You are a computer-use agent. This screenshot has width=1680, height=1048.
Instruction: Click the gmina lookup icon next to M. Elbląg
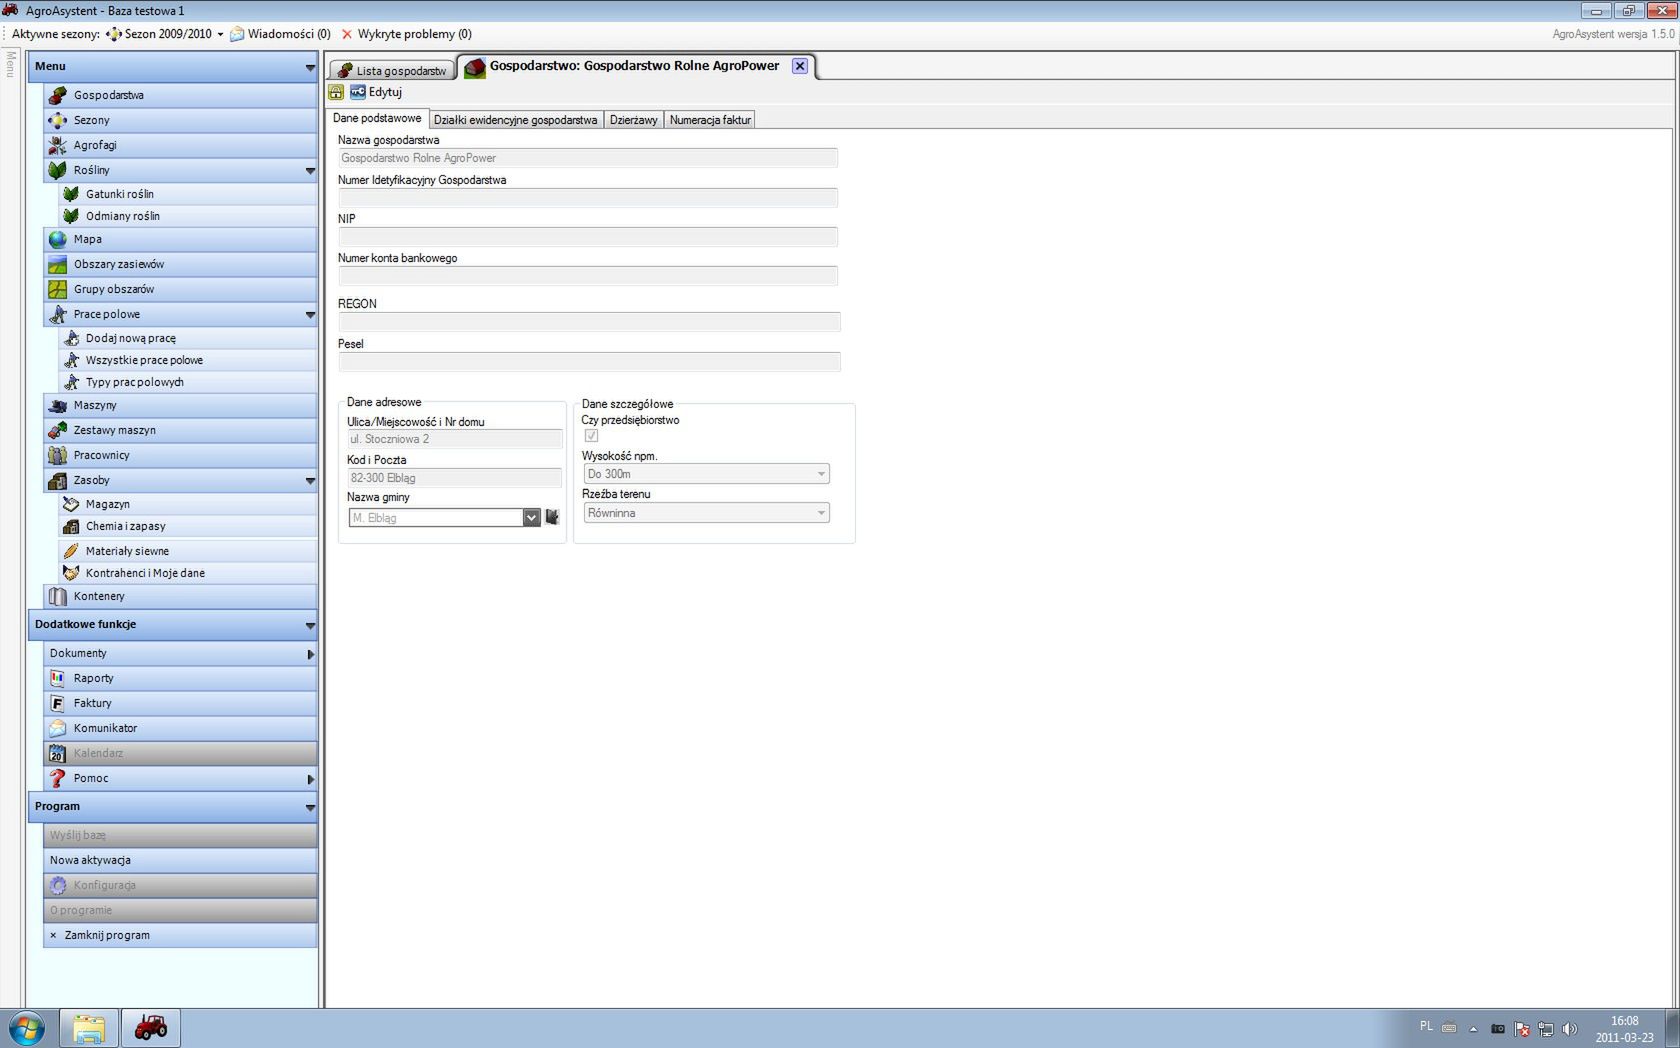point(552,517)
